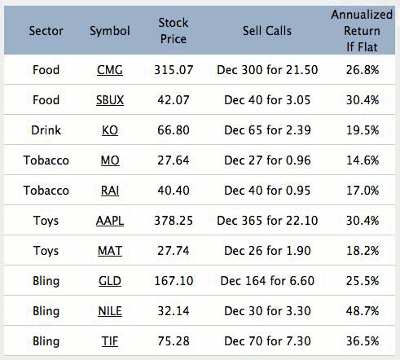Click the Sell Calls column header

[267, 31]
